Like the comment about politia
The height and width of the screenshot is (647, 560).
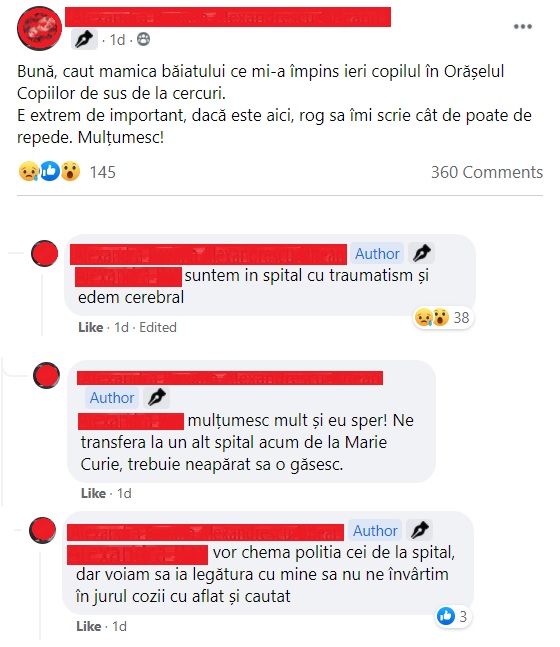pyautogui.click(x=89, y=626)
